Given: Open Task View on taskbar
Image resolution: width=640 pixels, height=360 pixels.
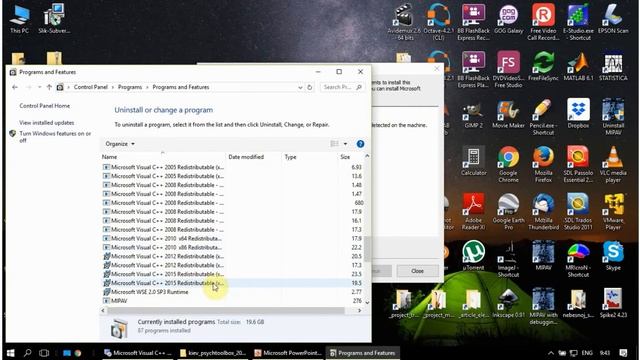Looking at the screenshot, I should click(44, 353).
